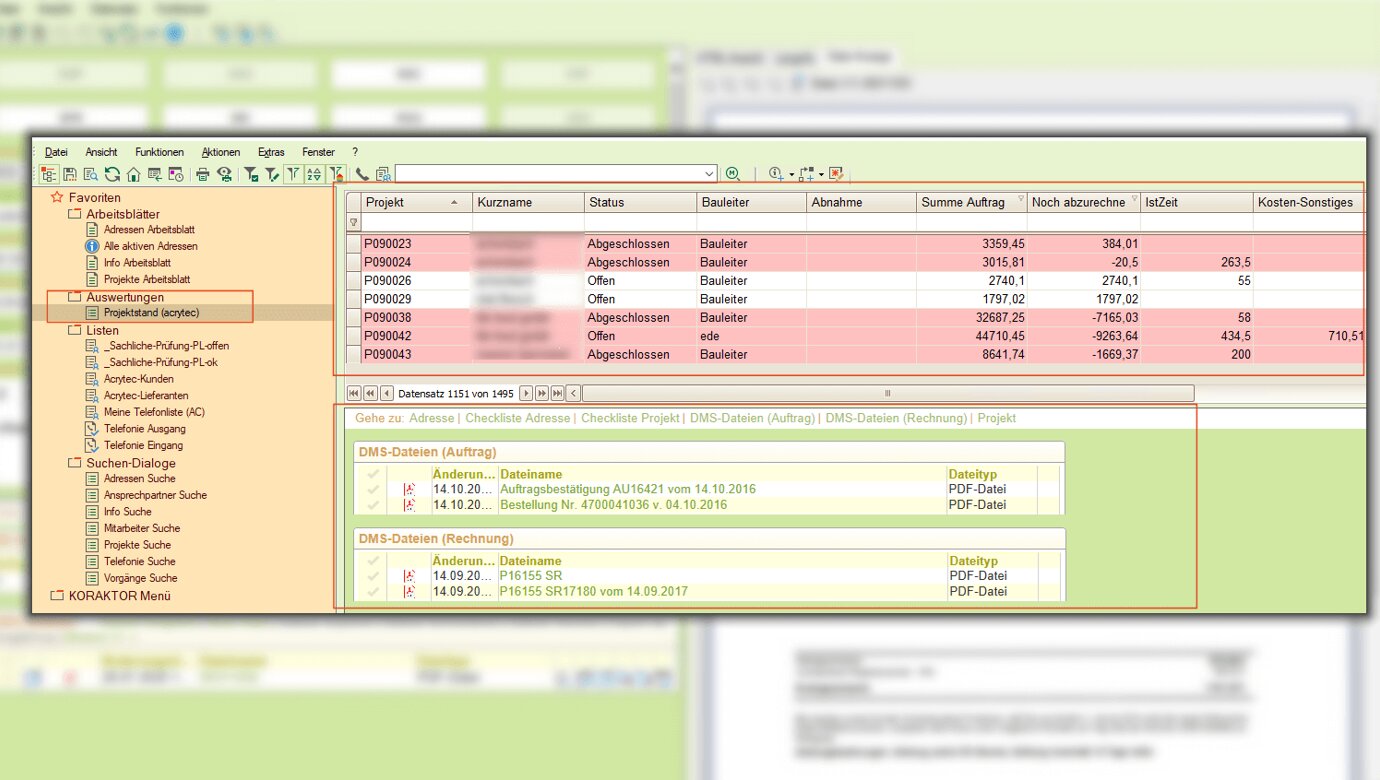1380x780 pixels.
Task: Toggle checkmark beside Auftragsbestätigung AU16421 row
Action: [374, 490]
